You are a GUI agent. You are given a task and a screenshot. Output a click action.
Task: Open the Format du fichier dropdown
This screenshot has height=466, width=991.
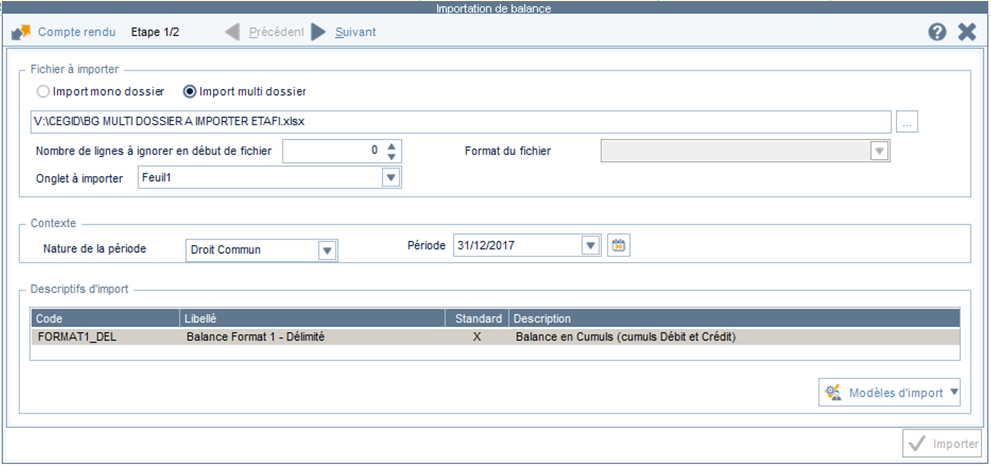879,151
